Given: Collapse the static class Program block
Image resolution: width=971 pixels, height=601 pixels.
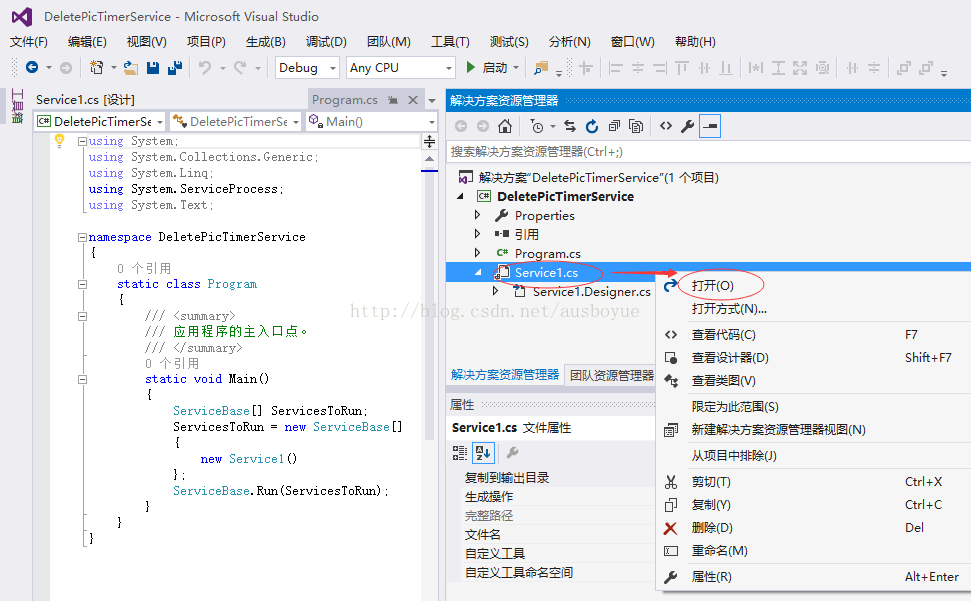Looking at the screenshot, I should point(82,285).
